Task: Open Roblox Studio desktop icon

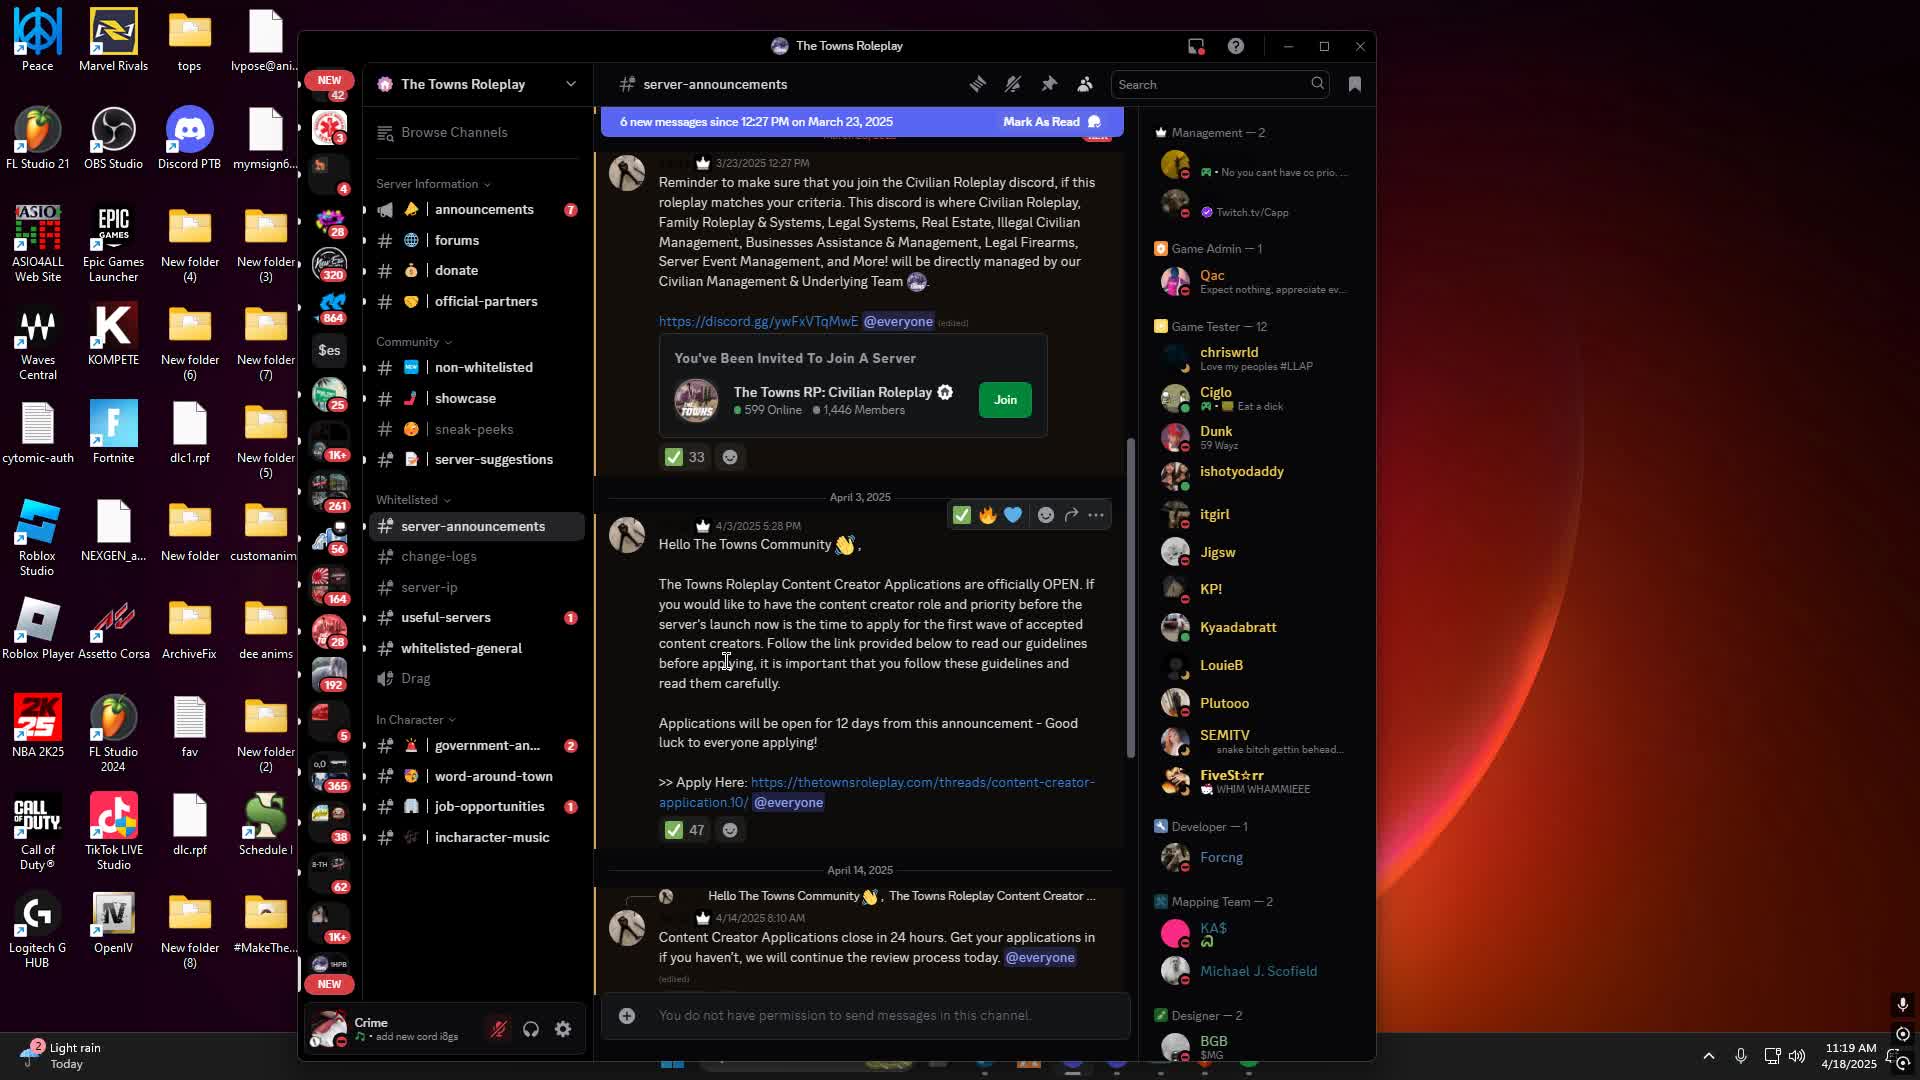Action: [37, 538]
